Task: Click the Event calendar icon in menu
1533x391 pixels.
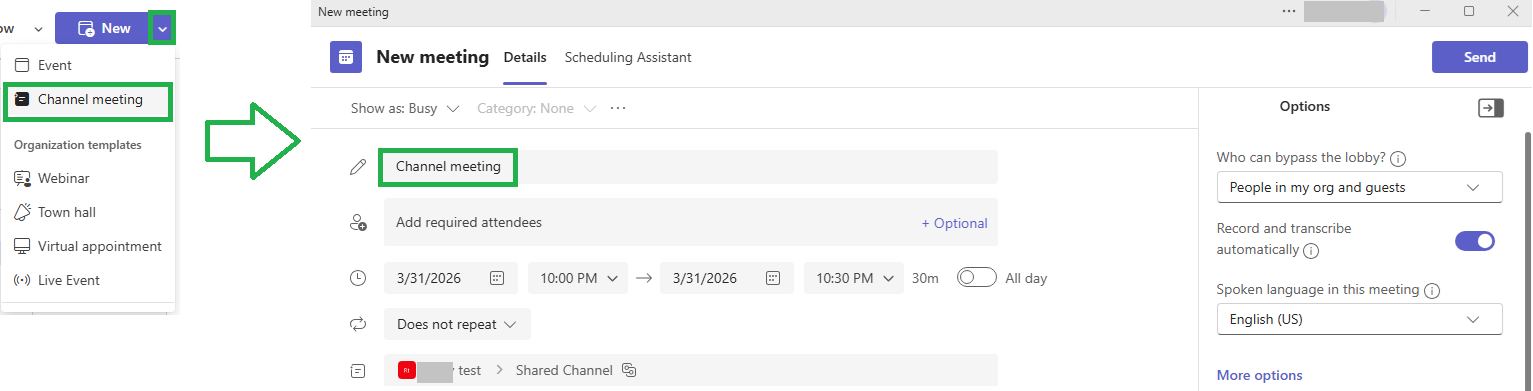Action: point(22,65)
